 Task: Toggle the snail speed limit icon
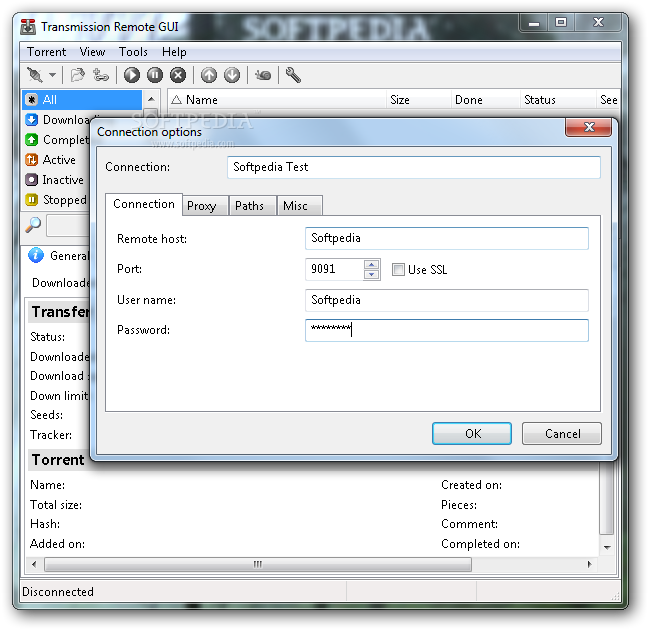[263, 75]
